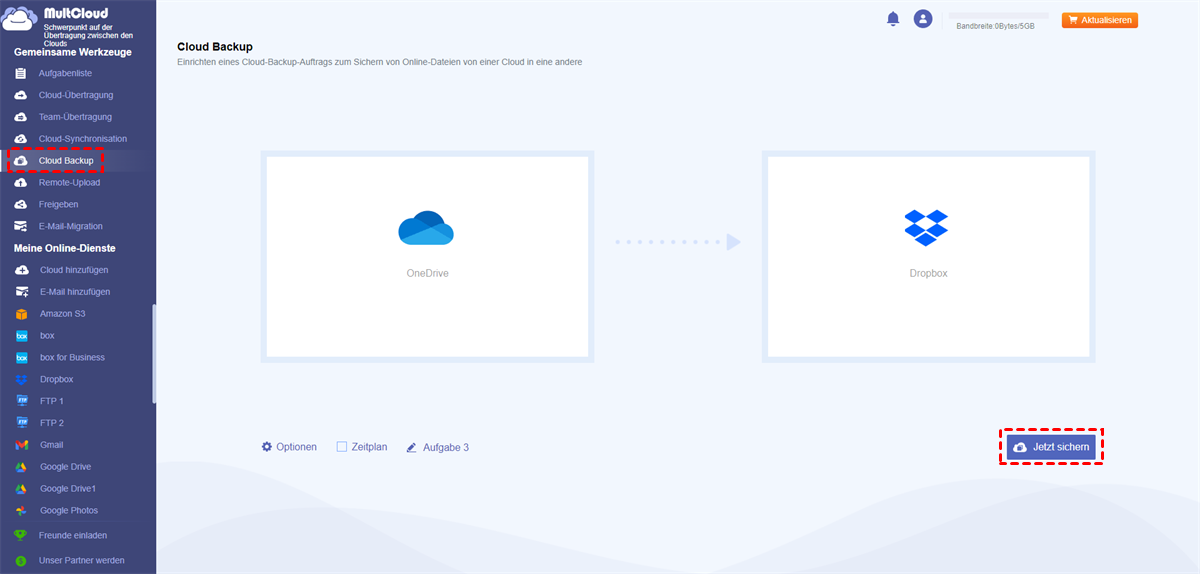
Task: Select the Dropbox destination panel
Action: click(928, 256)
